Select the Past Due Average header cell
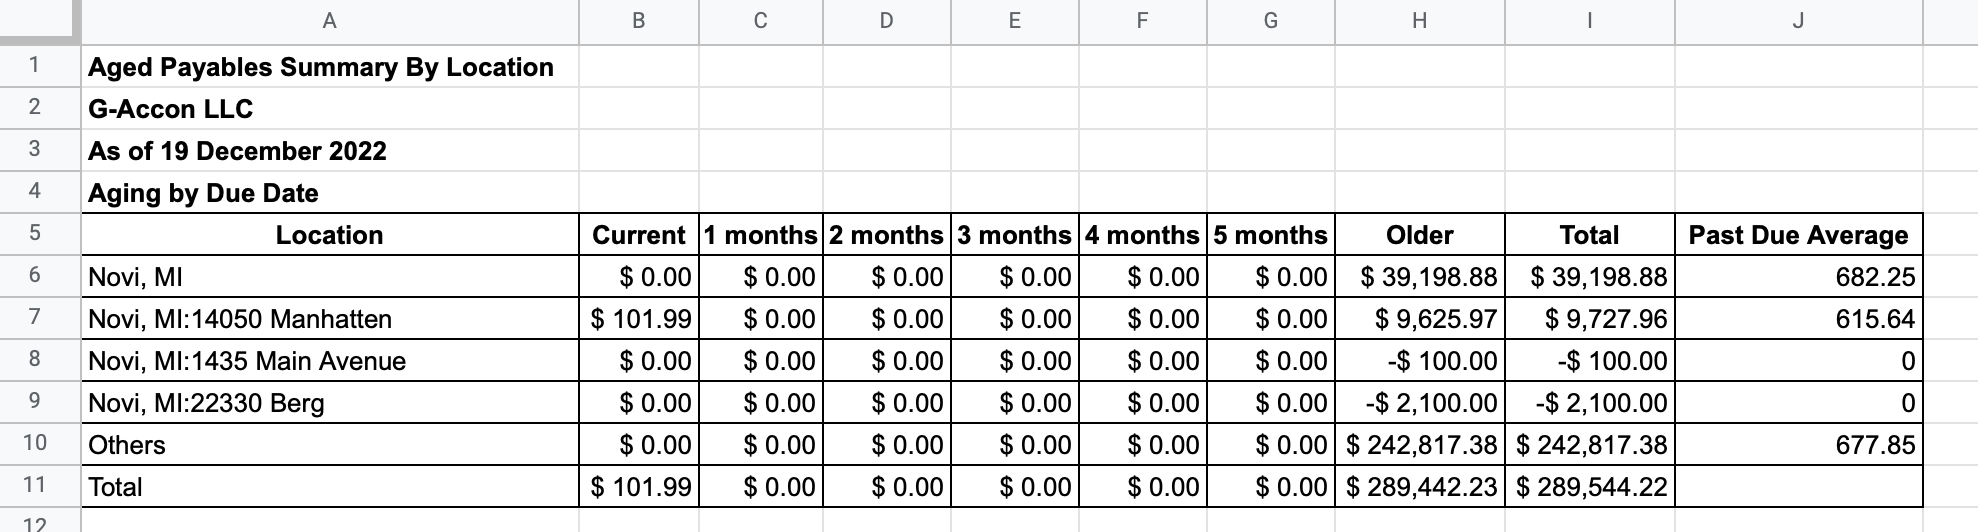Viewport: 1978px width, 532px height. 1798,234
